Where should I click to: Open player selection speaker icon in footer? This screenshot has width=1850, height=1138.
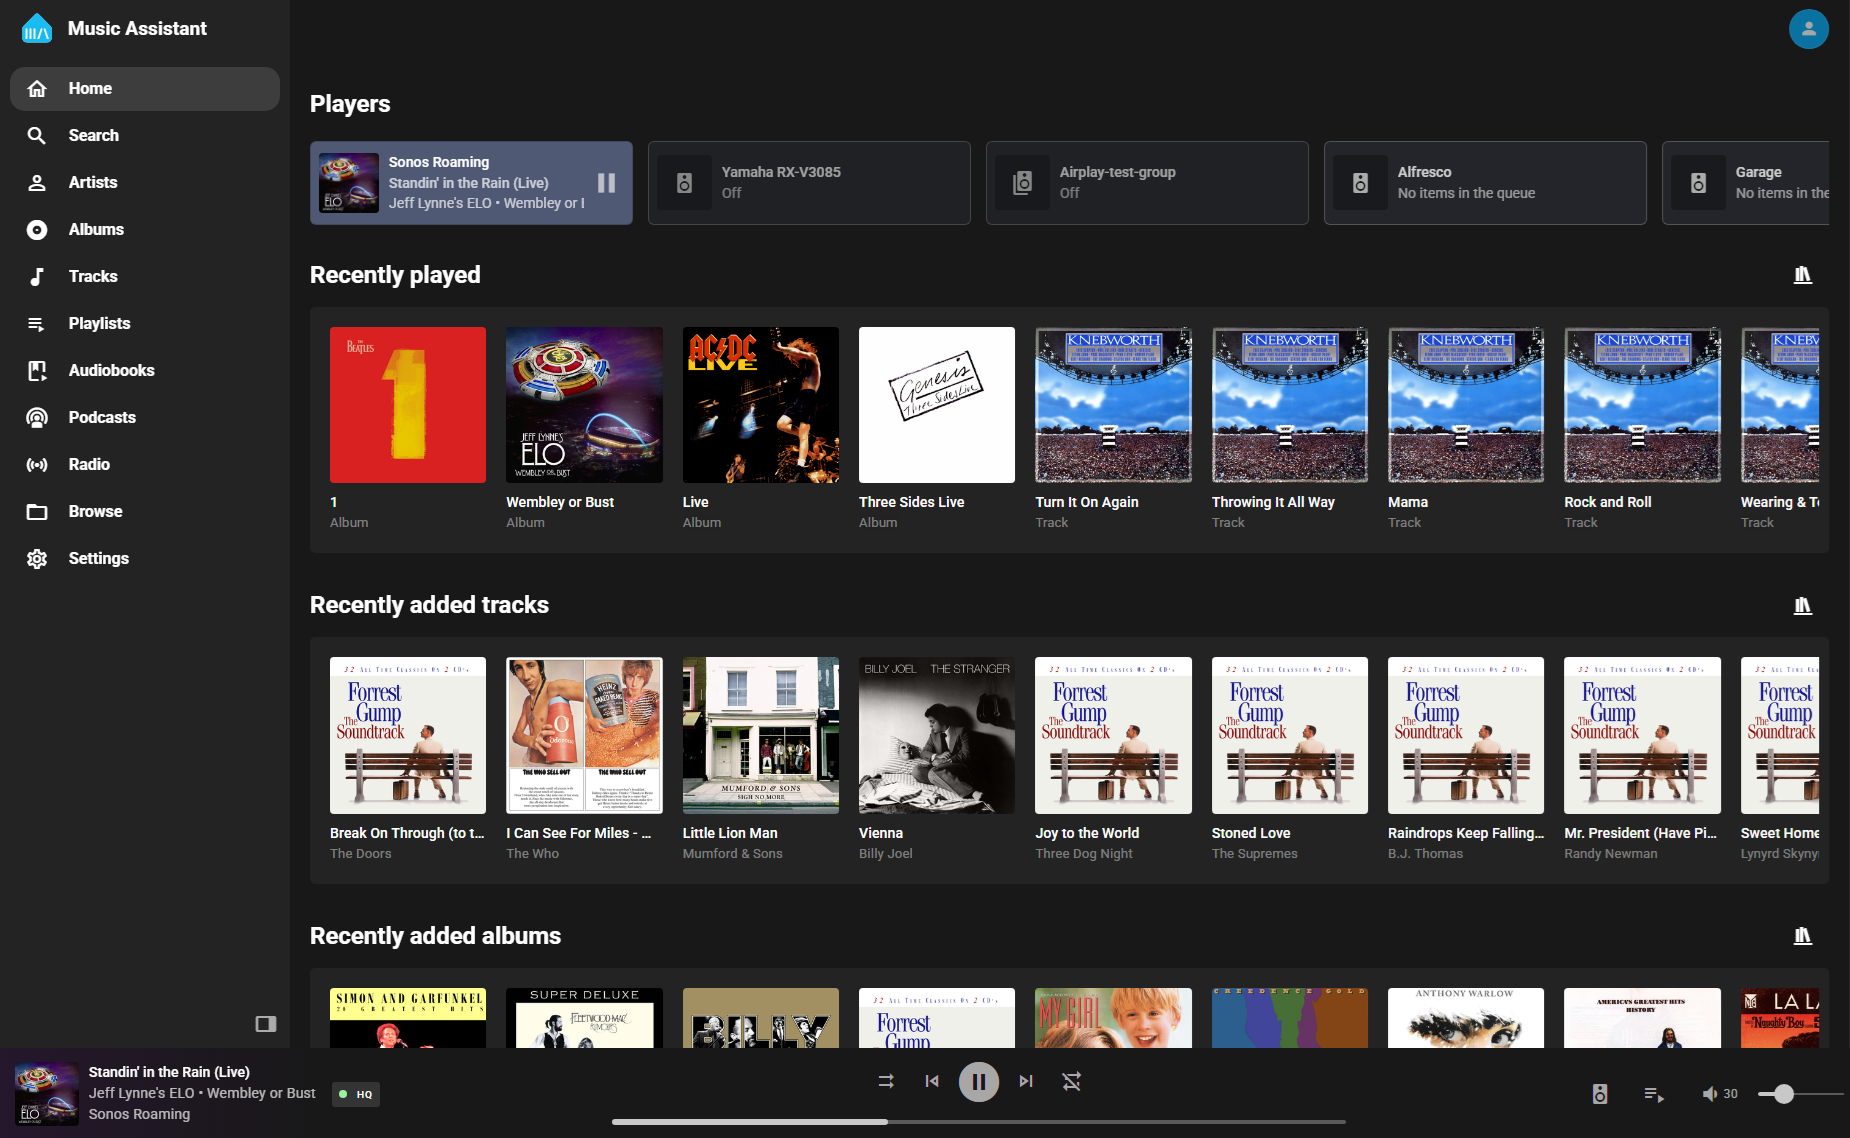(x=1600, y=1094)
